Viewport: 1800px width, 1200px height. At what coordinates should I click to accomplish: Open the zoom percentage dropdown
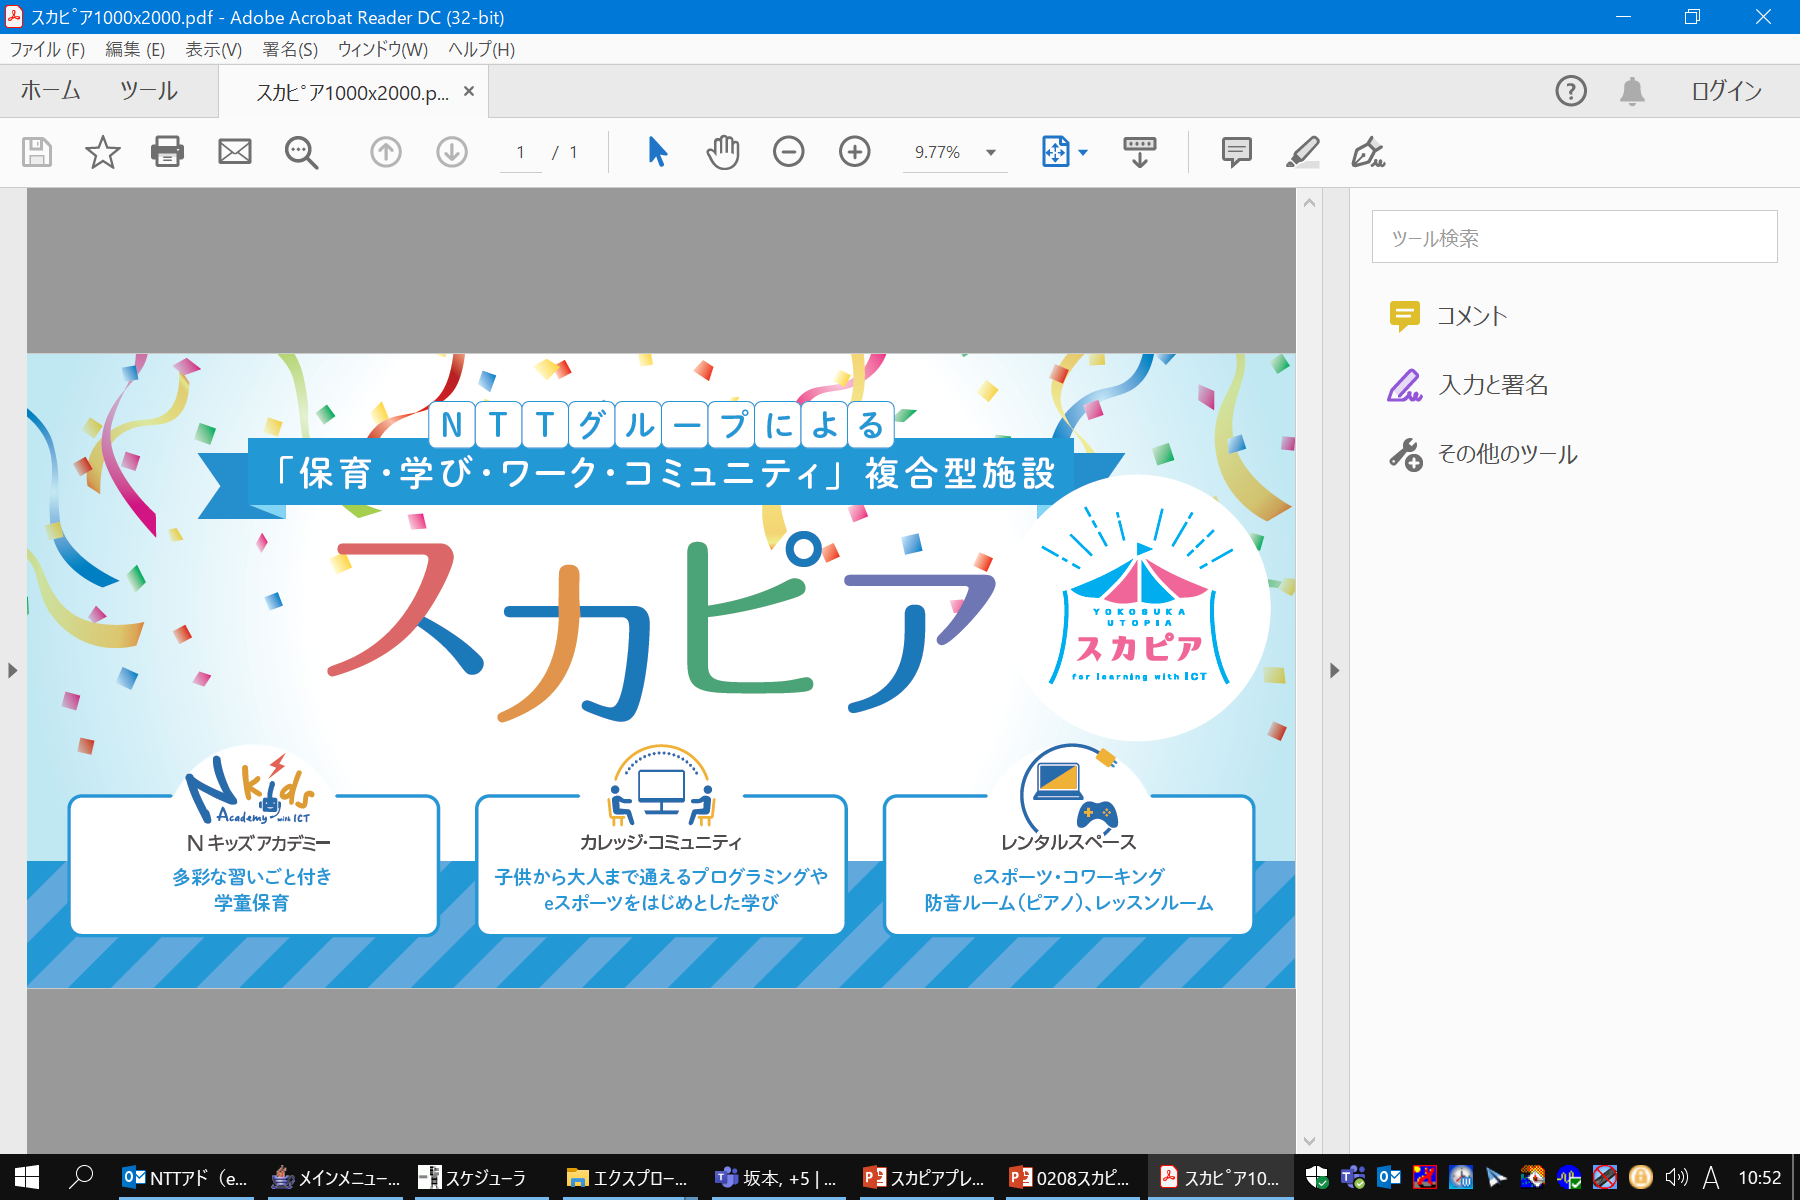(x=991, y=153)
